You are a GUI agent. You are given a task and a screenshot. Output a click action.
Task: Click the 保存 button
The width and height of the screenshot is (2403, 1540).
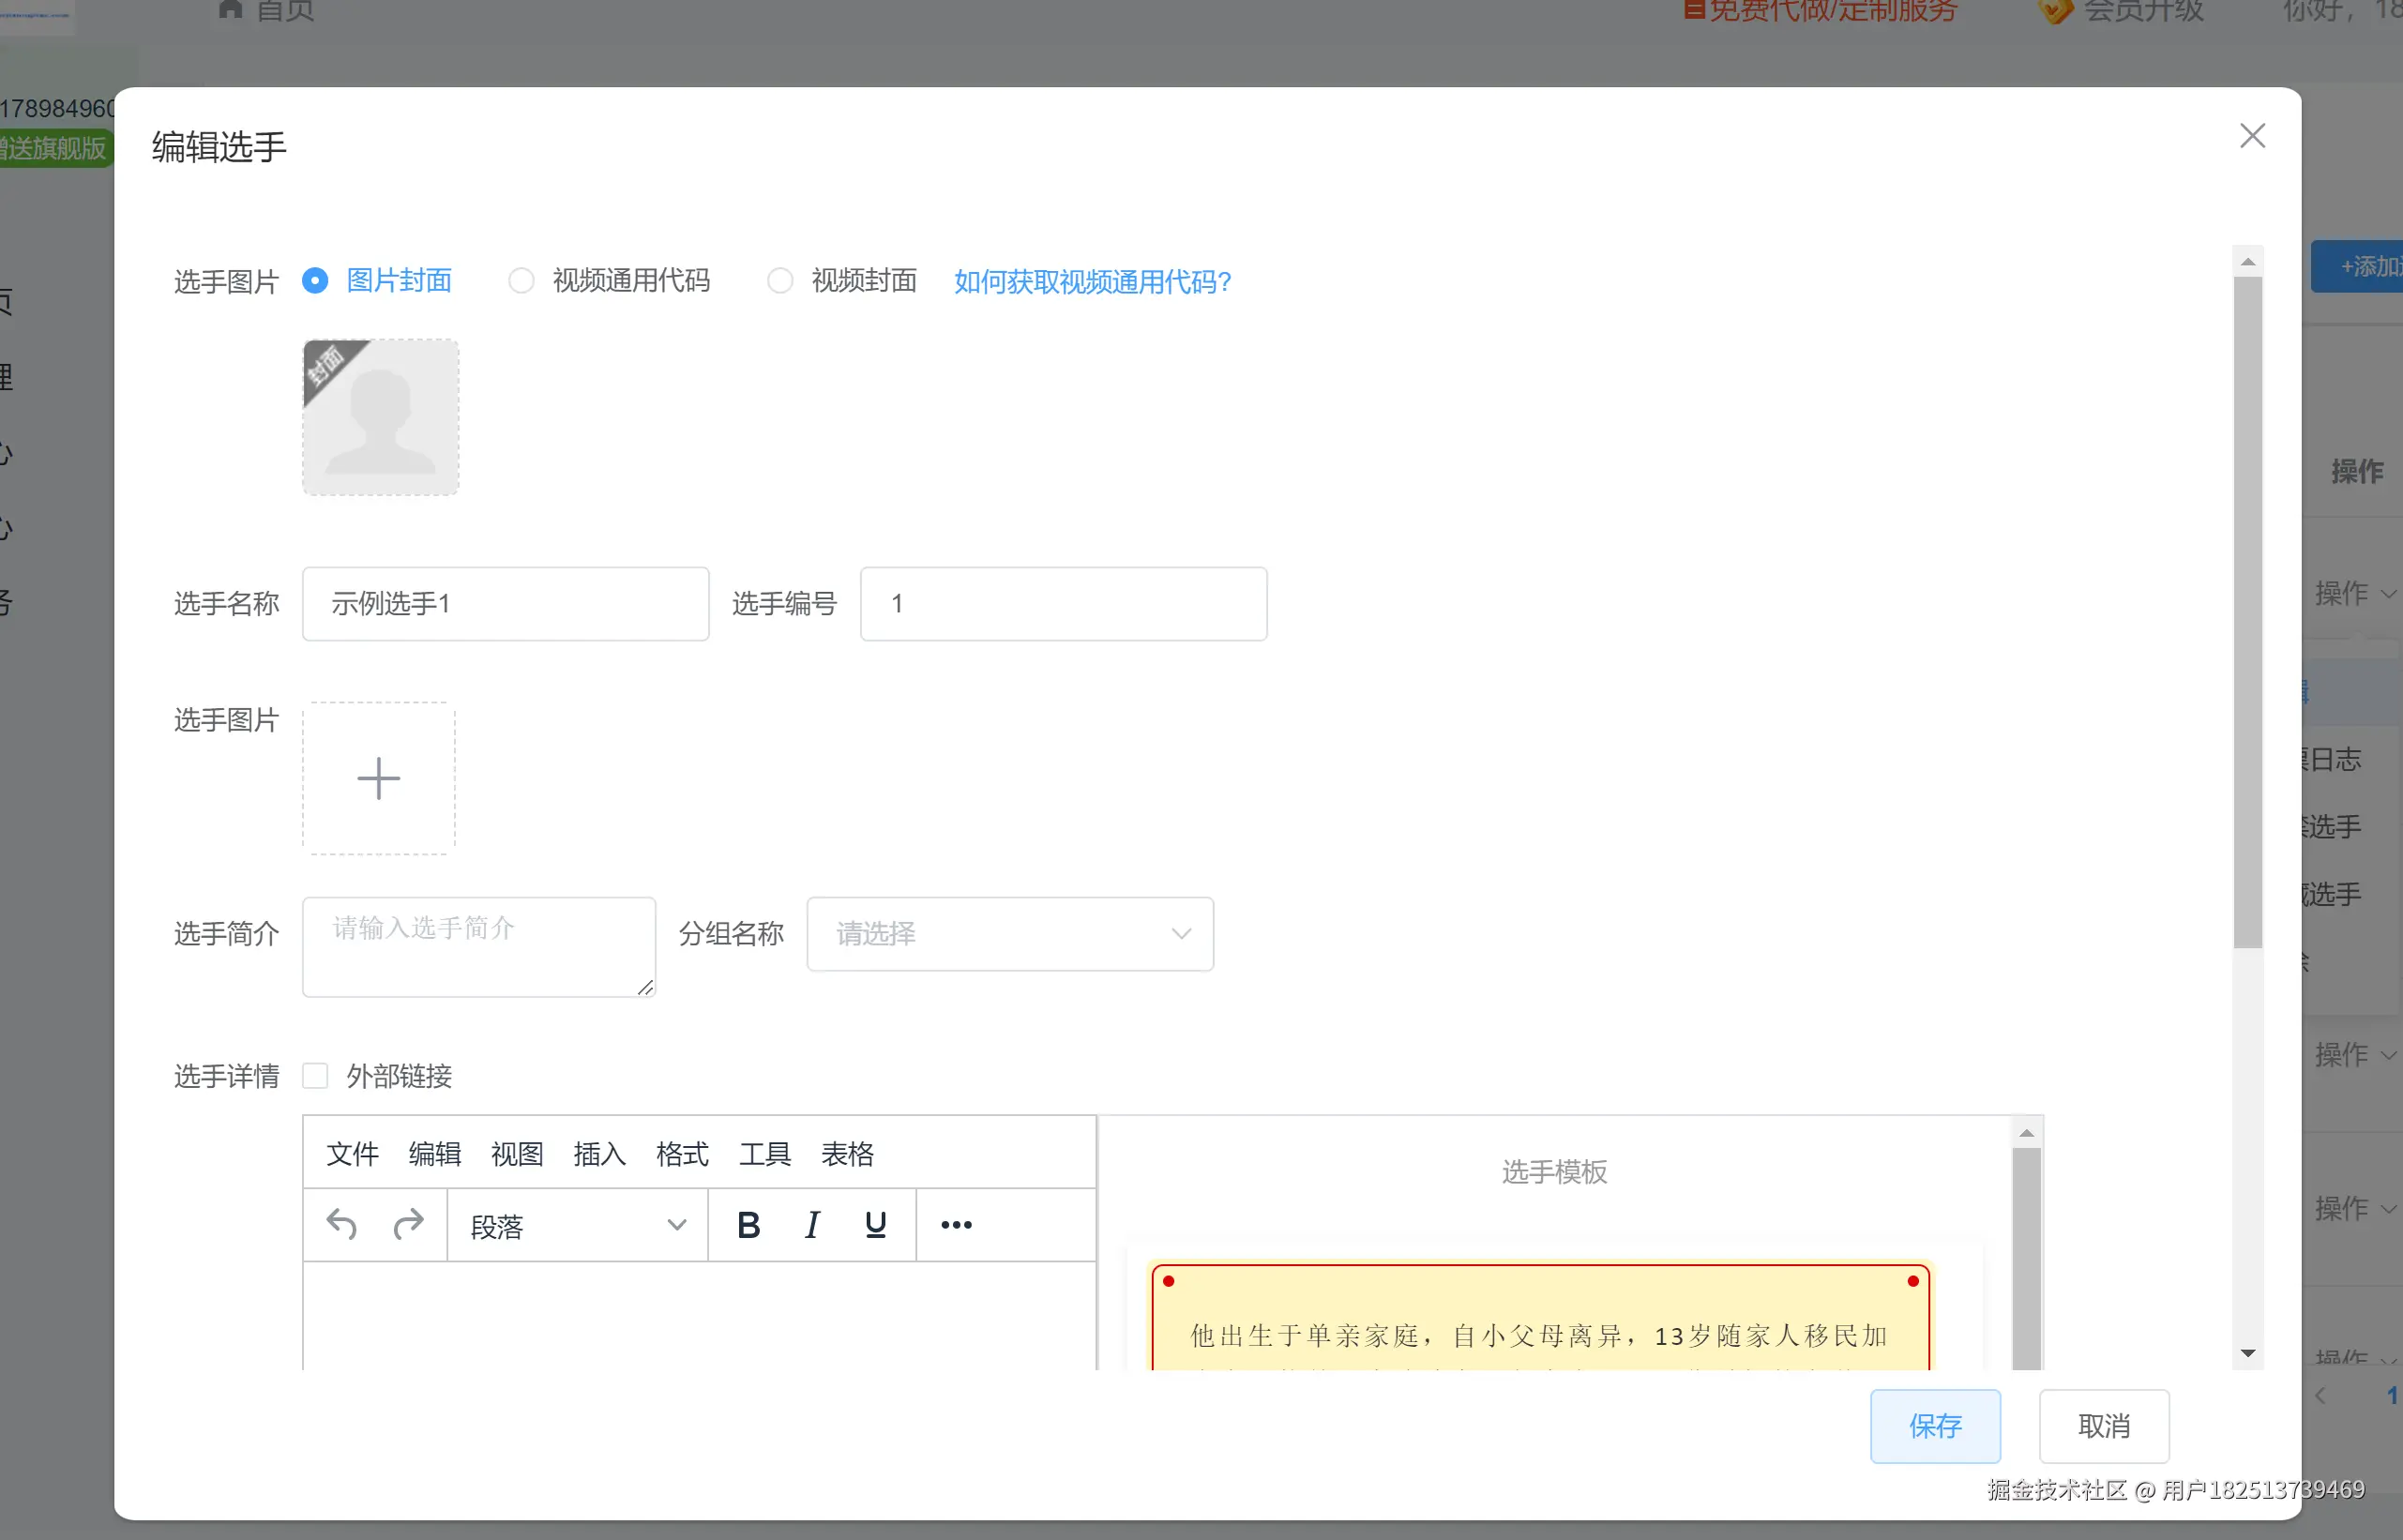[x=1934, y=1425]
